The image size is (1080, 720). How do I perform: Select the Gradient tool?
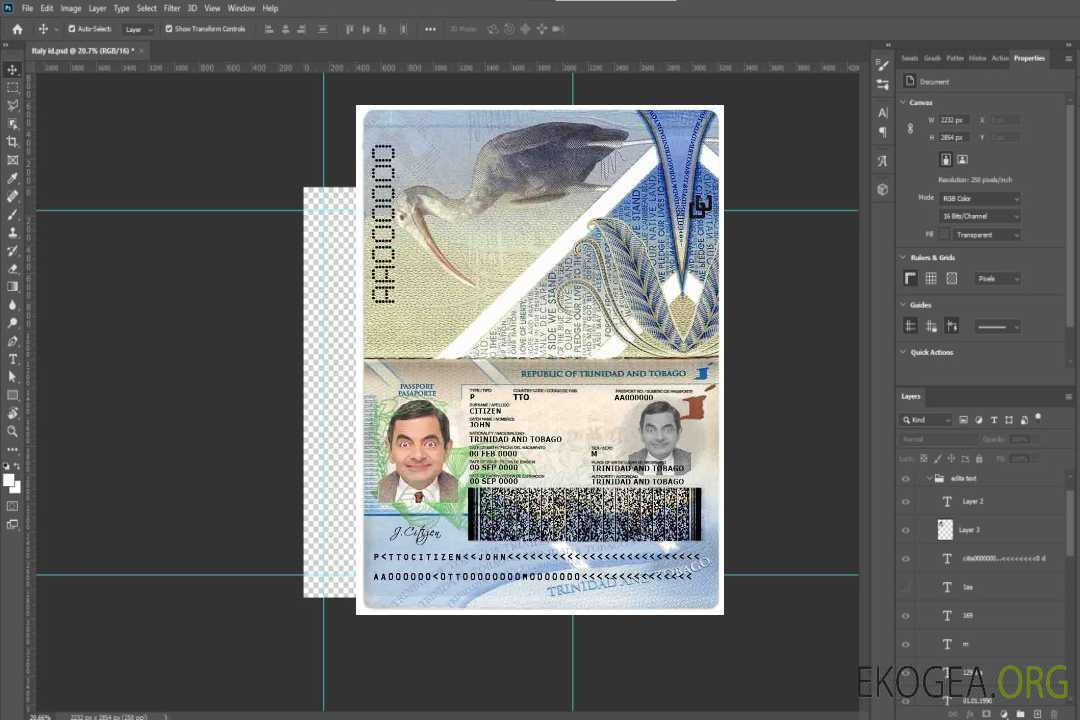(x=12, y=287)
